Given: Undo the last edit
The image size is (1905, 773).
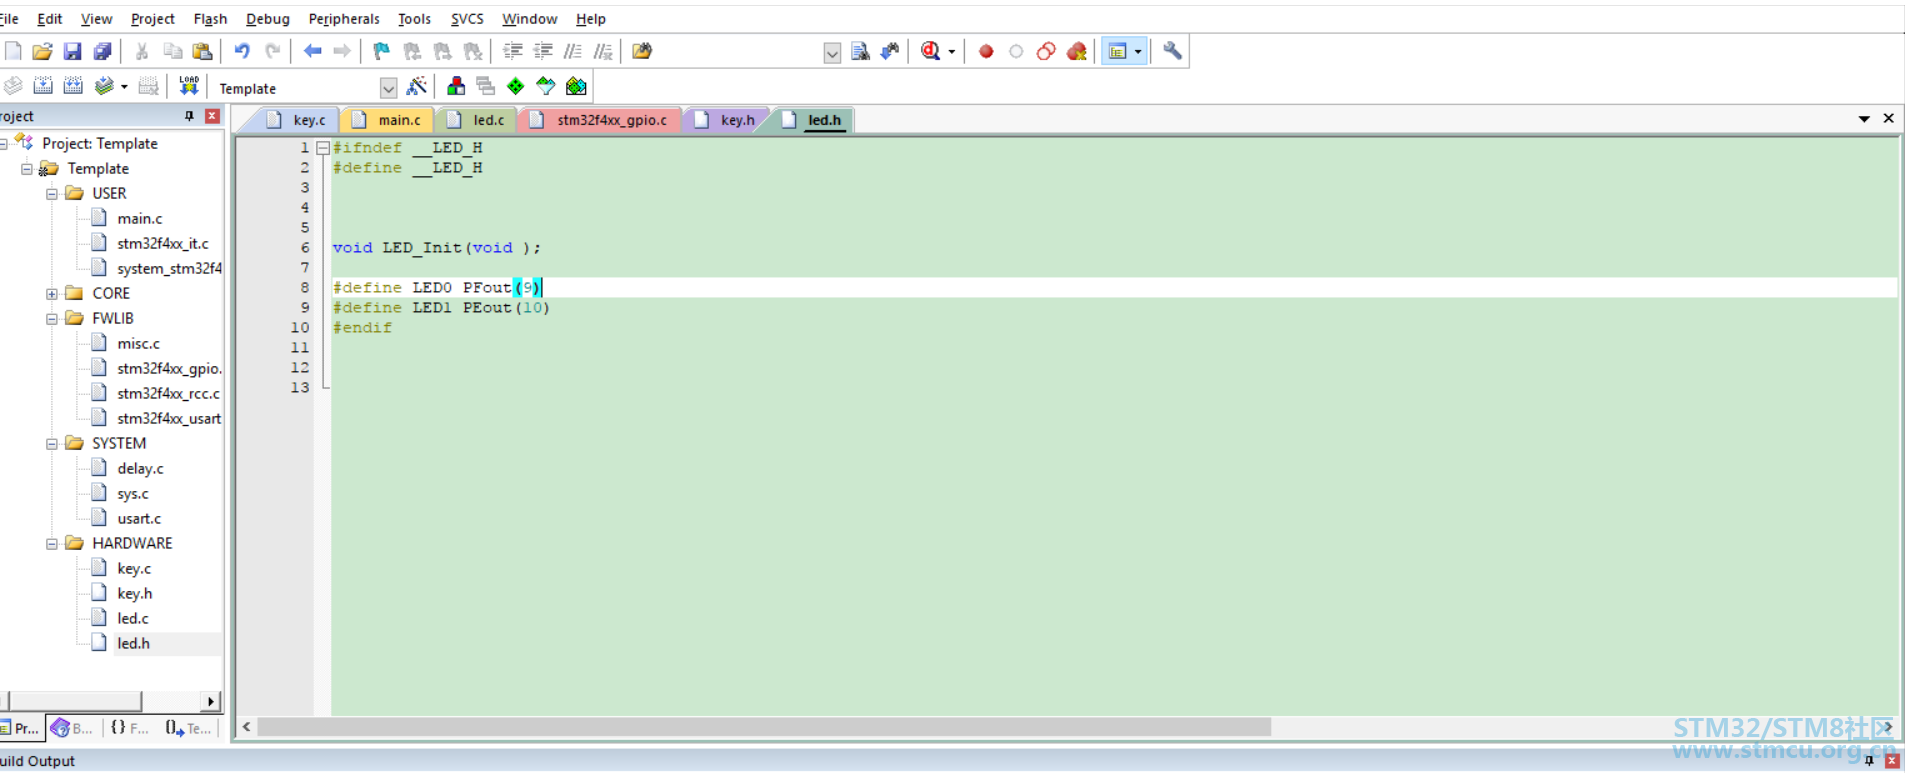Looking at the screenshot, I should pyautogui.click(x=242, y=51).
